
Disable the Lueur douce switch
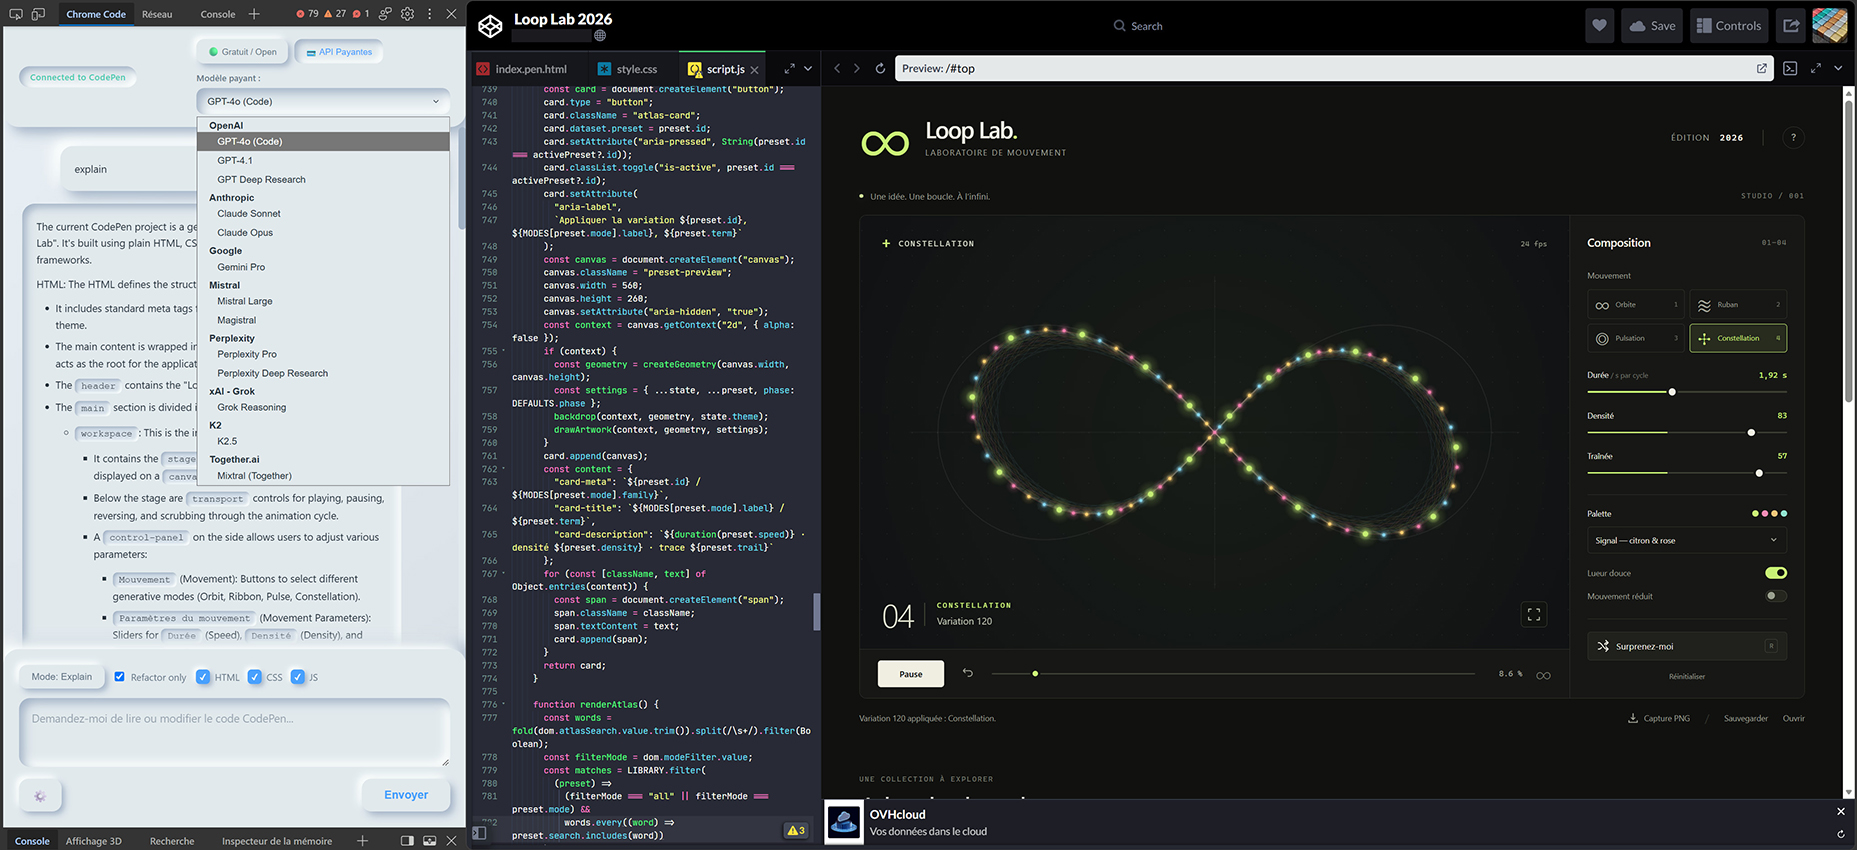tap(1776, 573)
